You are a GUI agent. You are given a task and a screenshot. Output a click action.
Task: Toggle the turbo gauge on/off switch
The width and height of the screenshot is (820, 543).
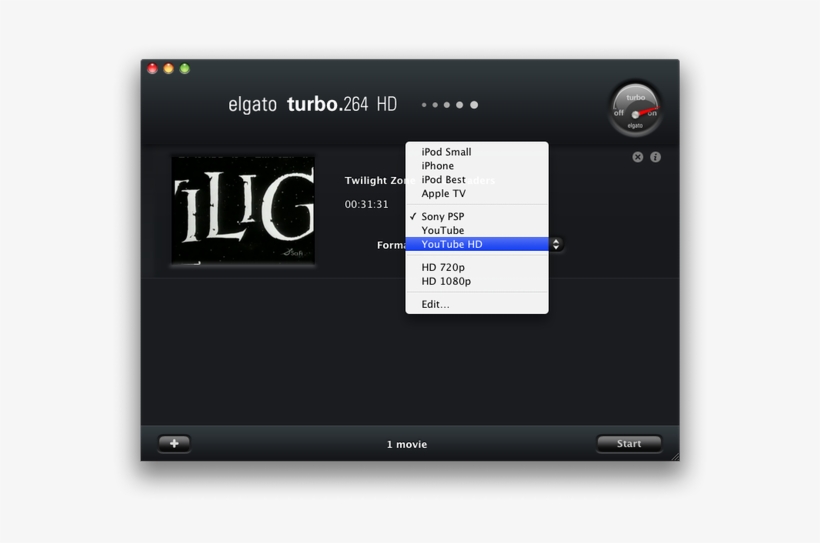tap(636, 114)
